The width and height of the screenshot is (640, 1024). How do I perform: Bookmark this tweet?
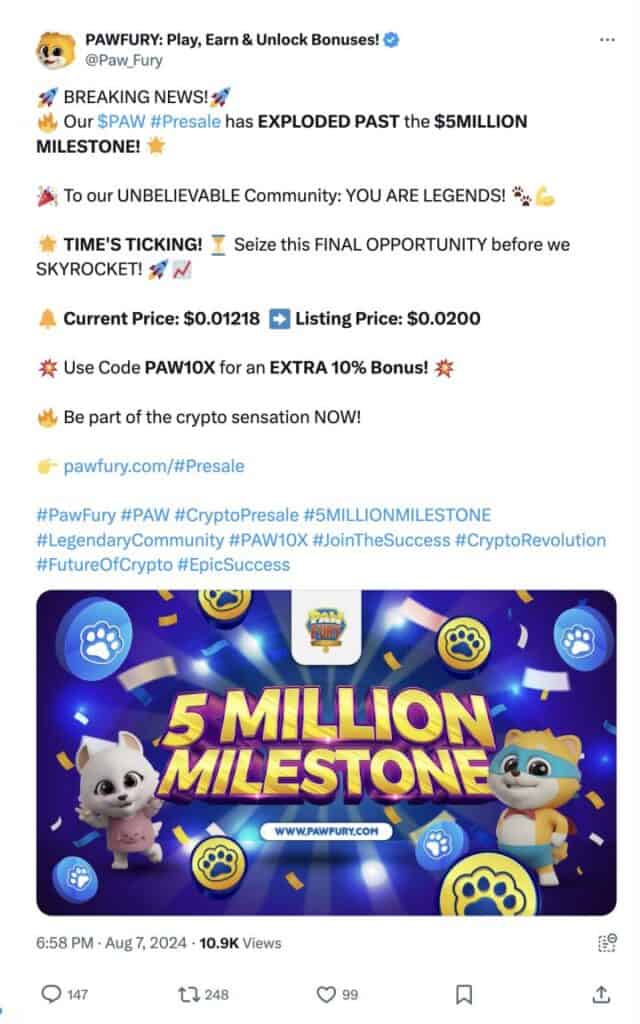click(x=464, y=994)
